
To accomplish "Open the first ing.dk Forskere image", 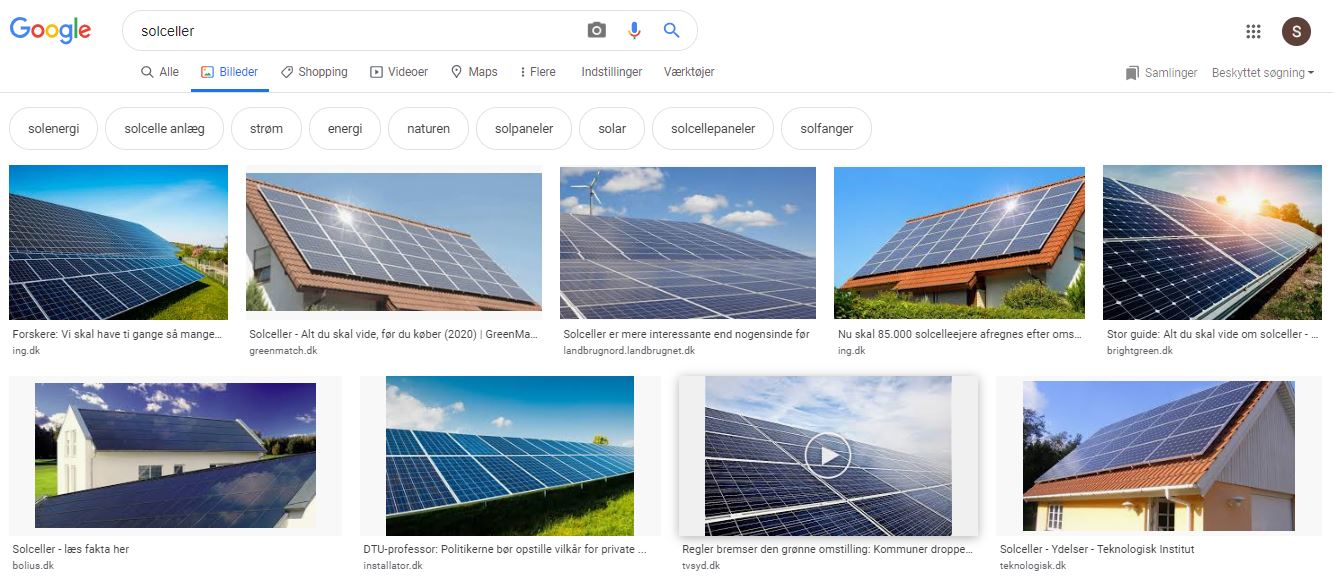I will tap(119, 243).
